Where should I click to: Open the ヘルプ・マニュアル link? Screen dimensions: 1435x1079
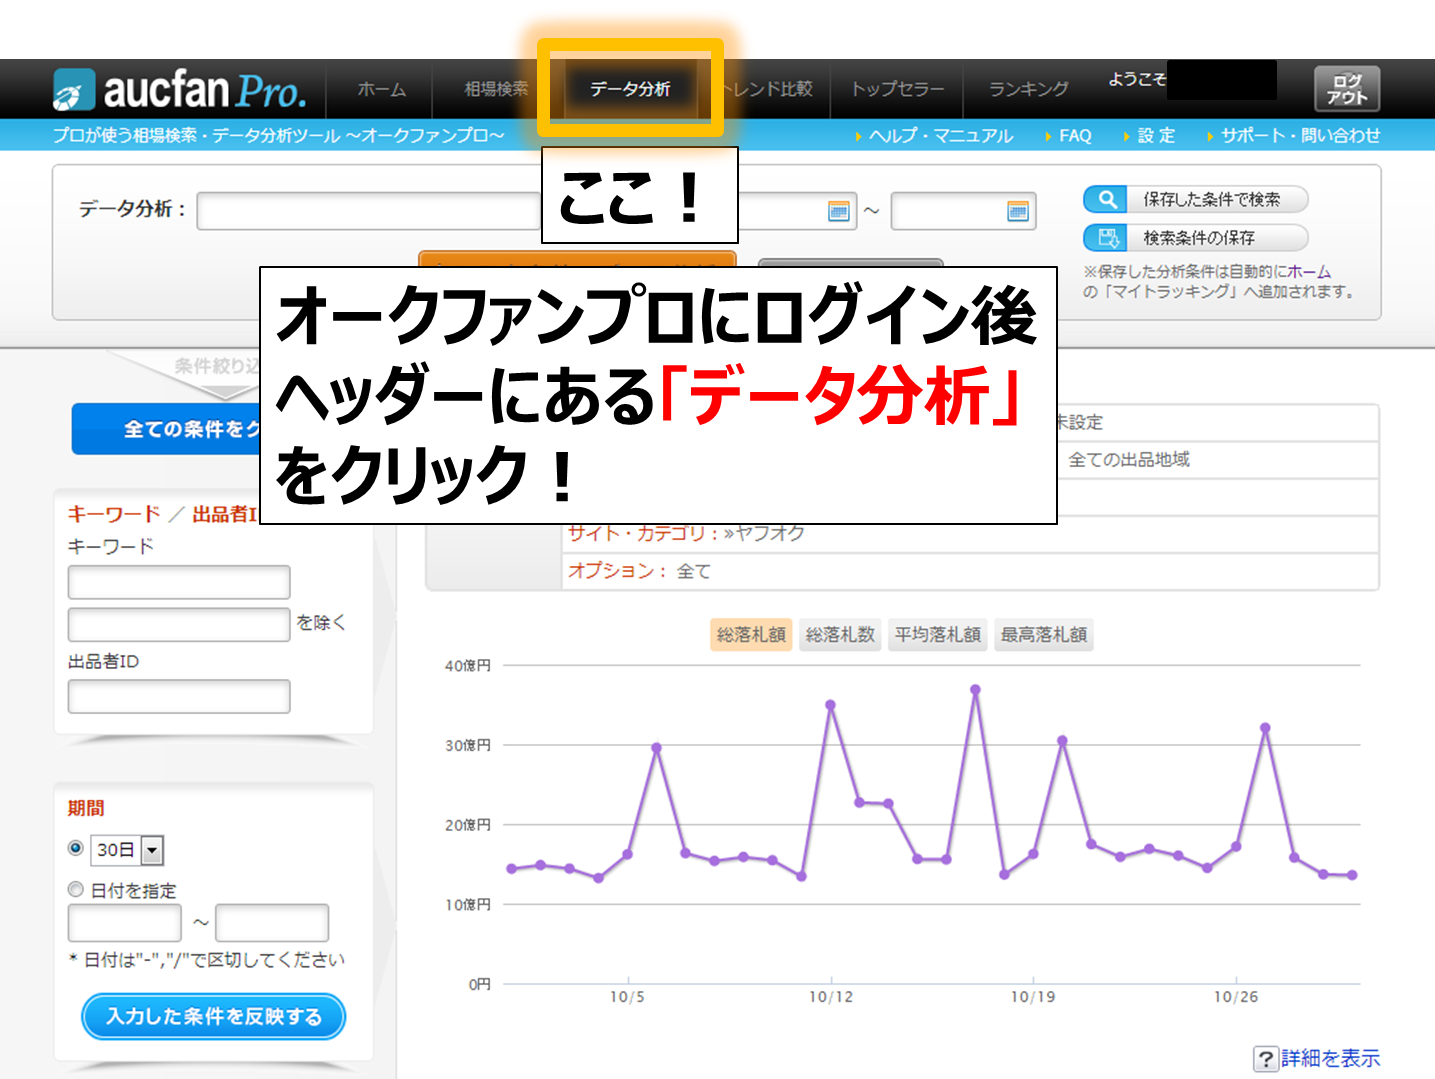click(x=940, y=136)
